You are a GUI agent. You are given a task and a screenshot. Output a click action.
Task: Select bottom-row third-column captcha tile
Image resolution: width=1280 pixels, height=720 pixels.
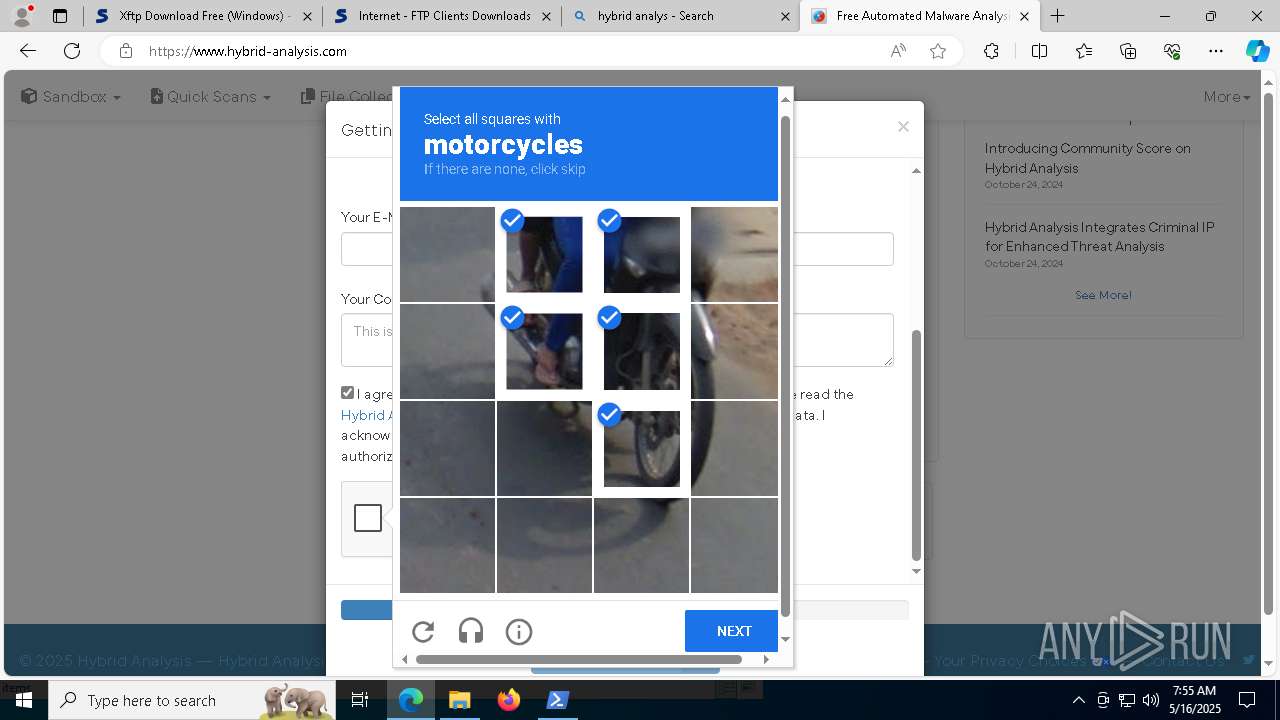pos(641,545)
